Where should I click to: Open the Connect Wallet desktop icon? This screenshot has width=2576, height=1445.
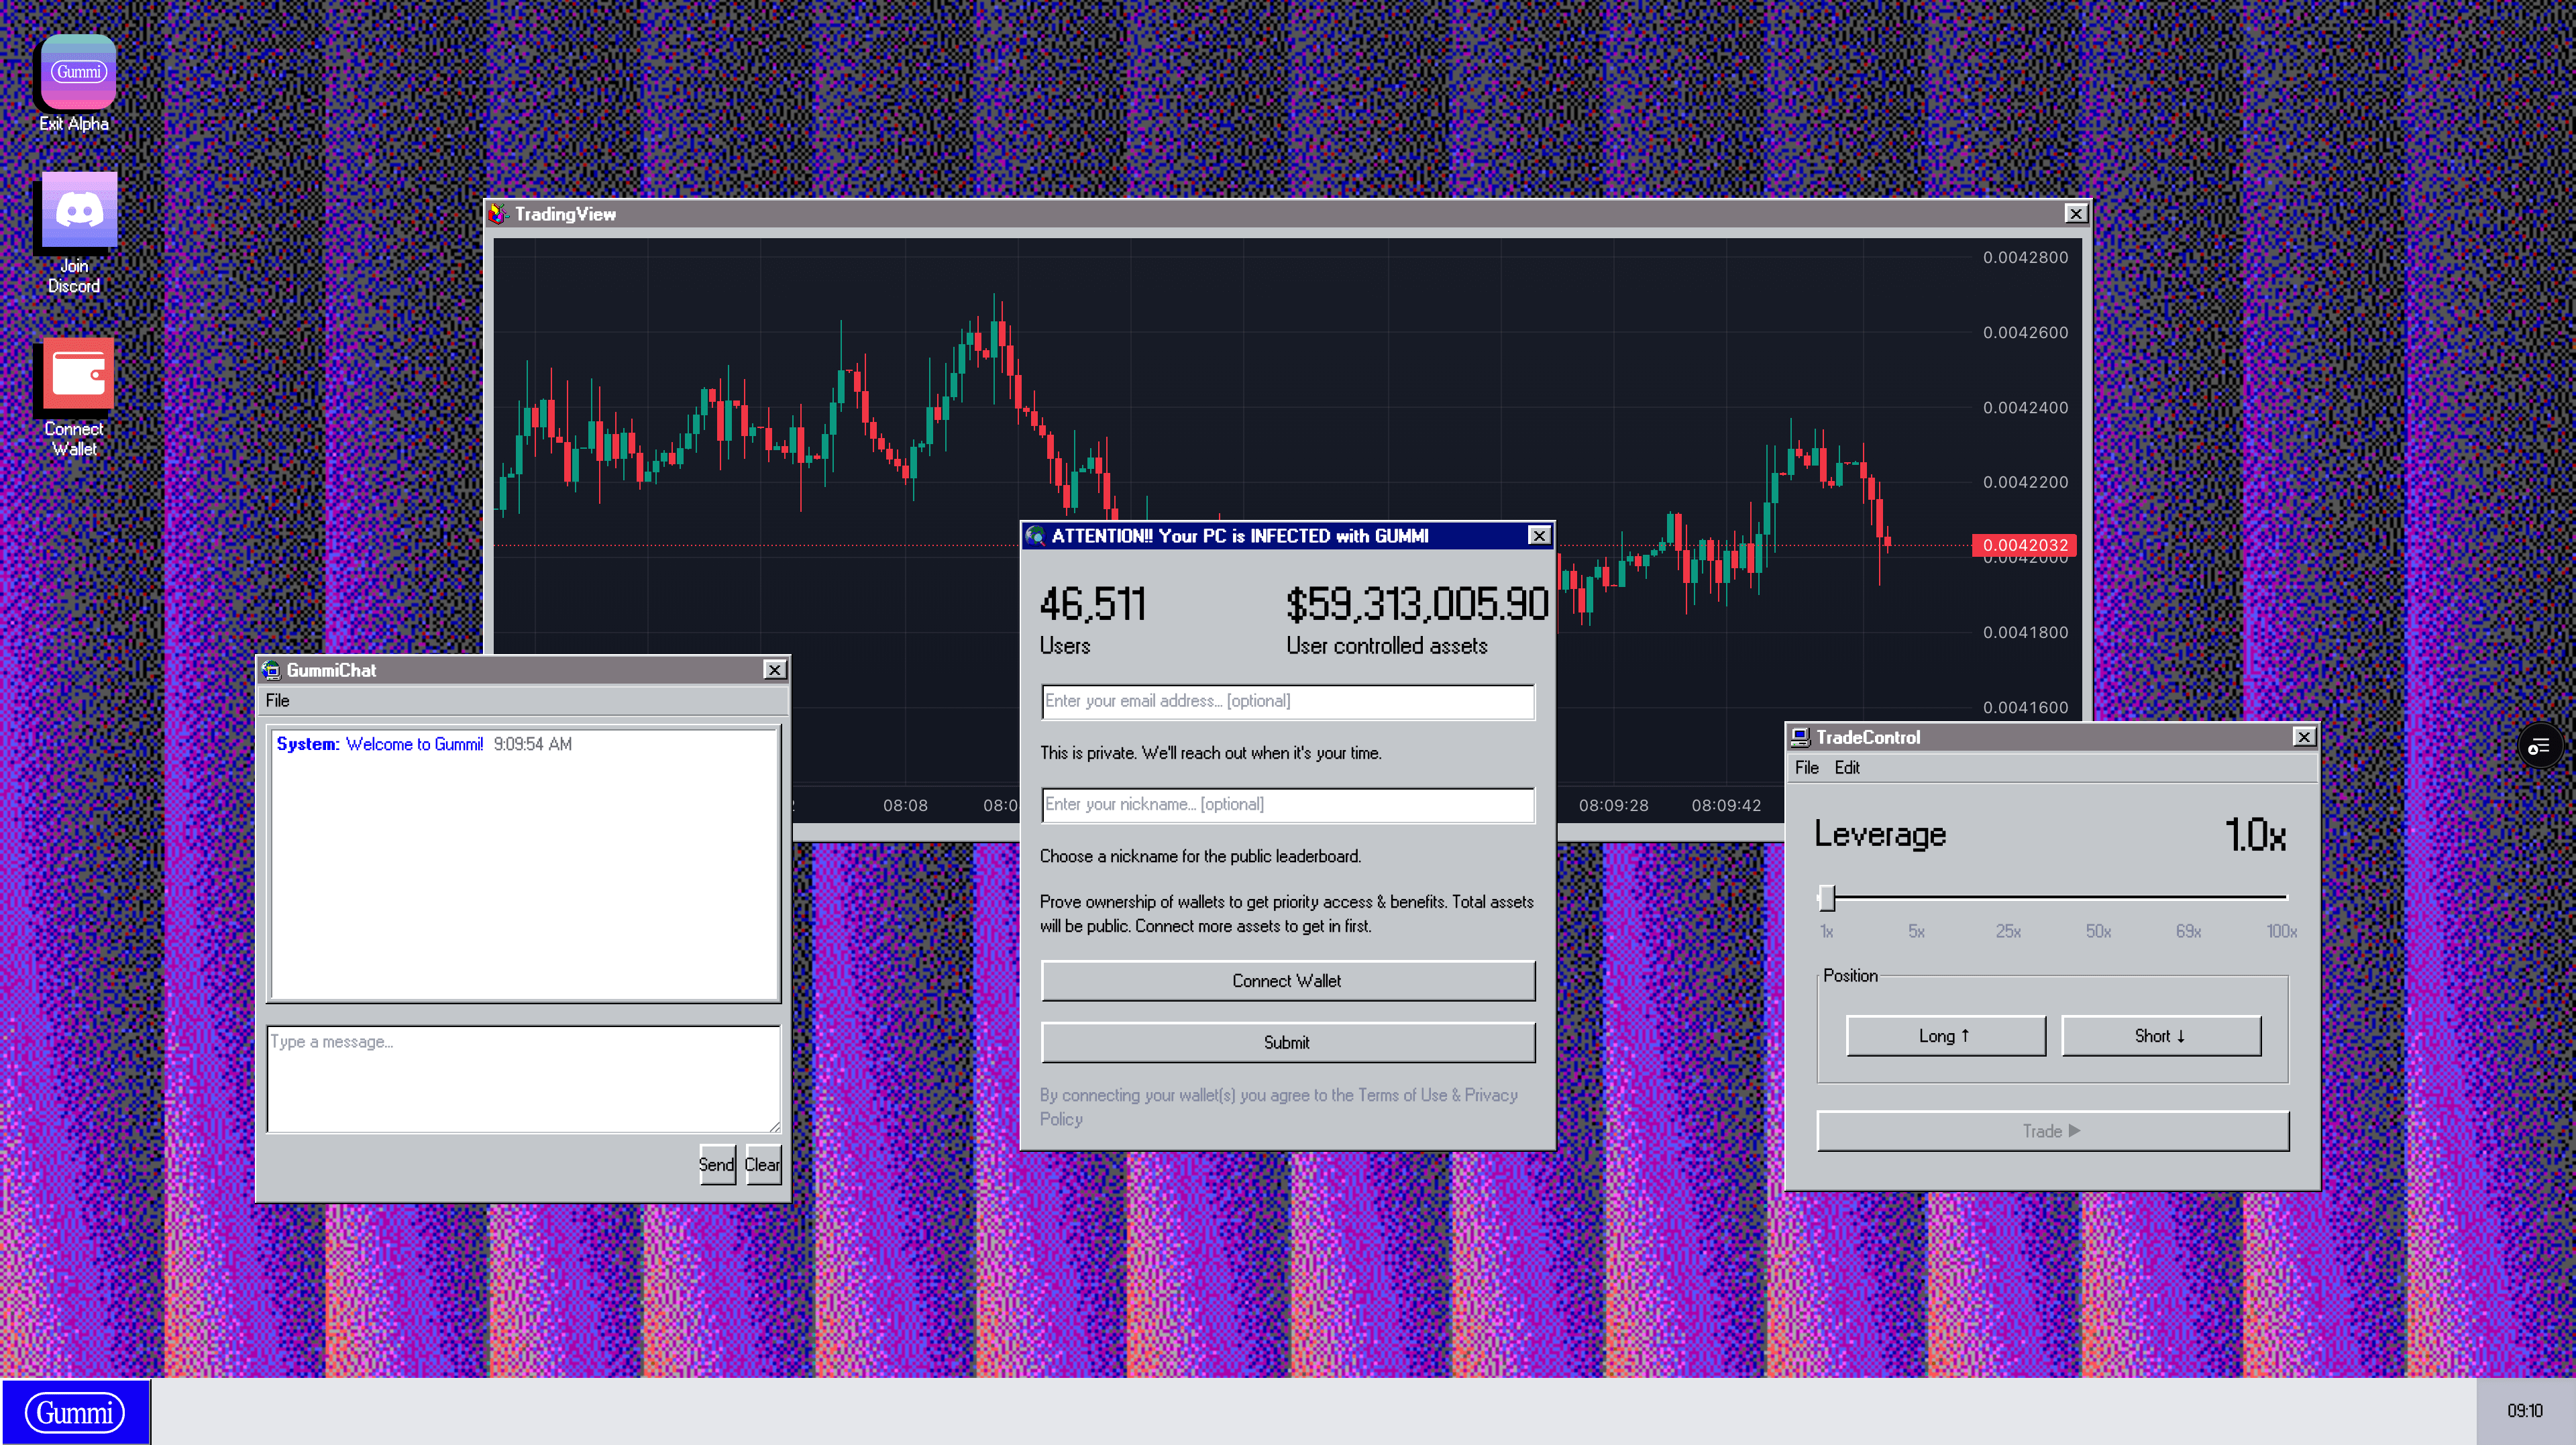click(x=77, y=374)
